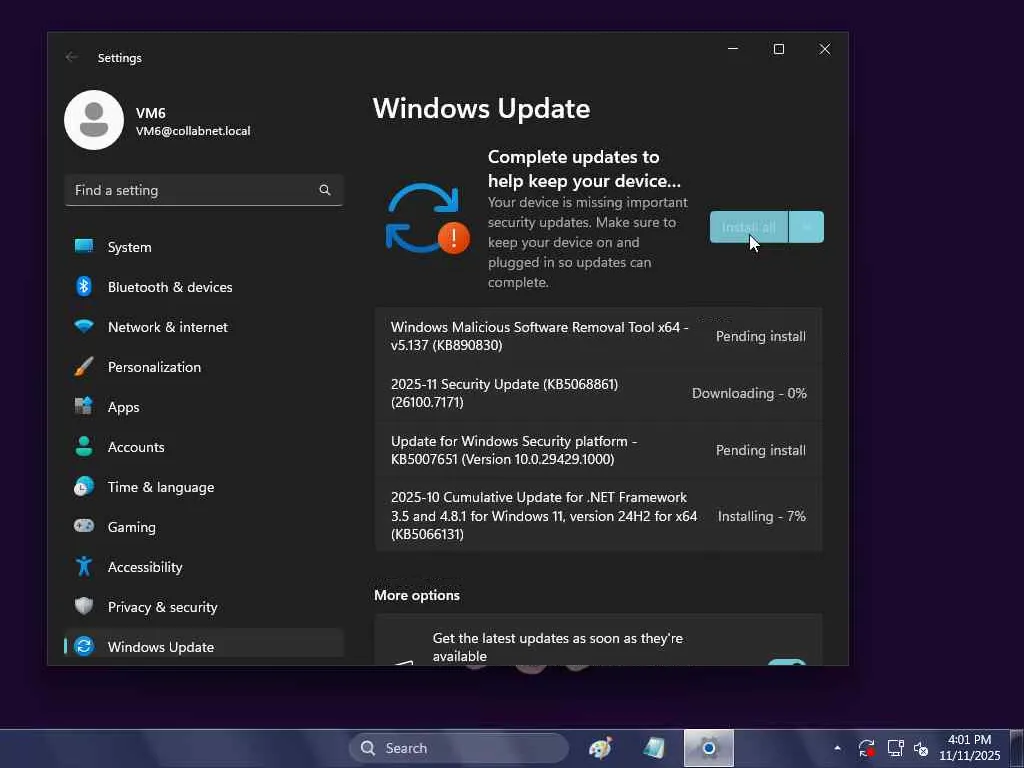Click the back arrow in Settings title bar

[x=72, y=57]
